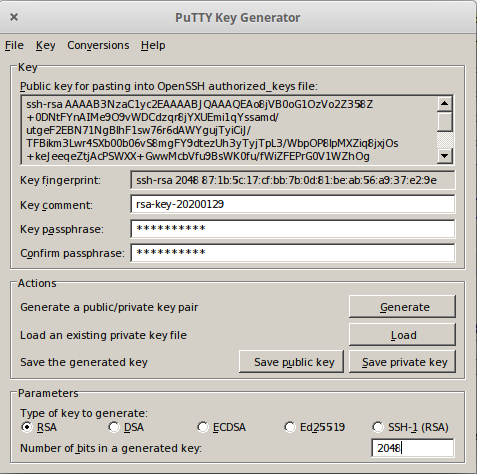The width and height of the screenshot is (477, 474).
Task: Click Save public key button
Action: [x=291, y=362]
